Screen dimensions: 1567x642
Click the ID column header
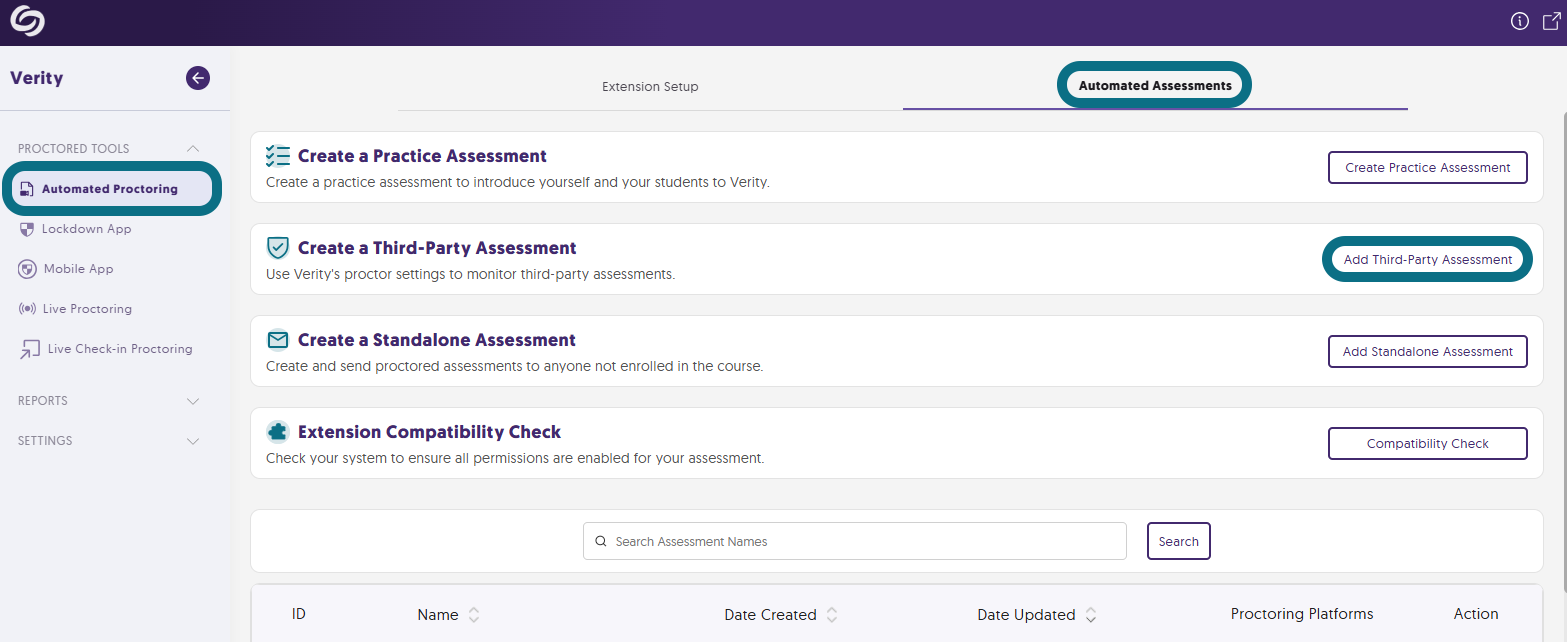click(x=298, y=614)
